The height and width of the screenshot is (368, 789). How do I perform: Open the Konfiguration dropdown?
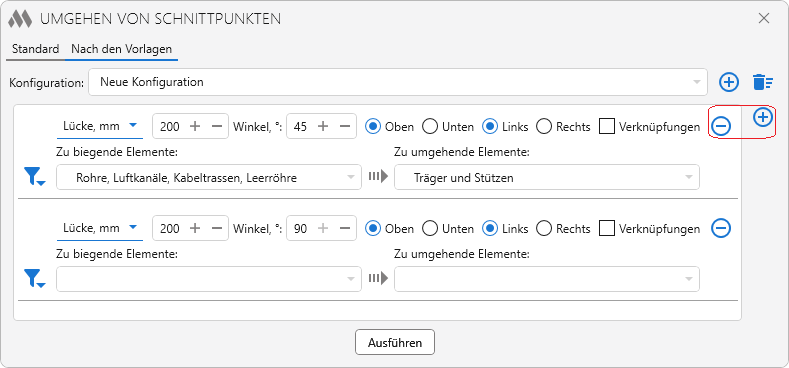point(398,82)
